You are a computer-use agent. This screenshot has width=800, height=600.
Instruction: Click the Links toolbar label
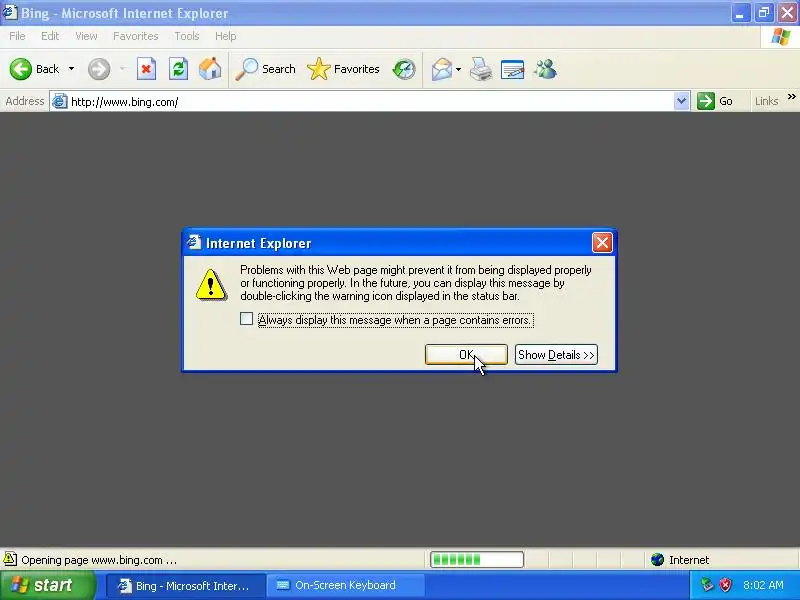click(766, 101)
